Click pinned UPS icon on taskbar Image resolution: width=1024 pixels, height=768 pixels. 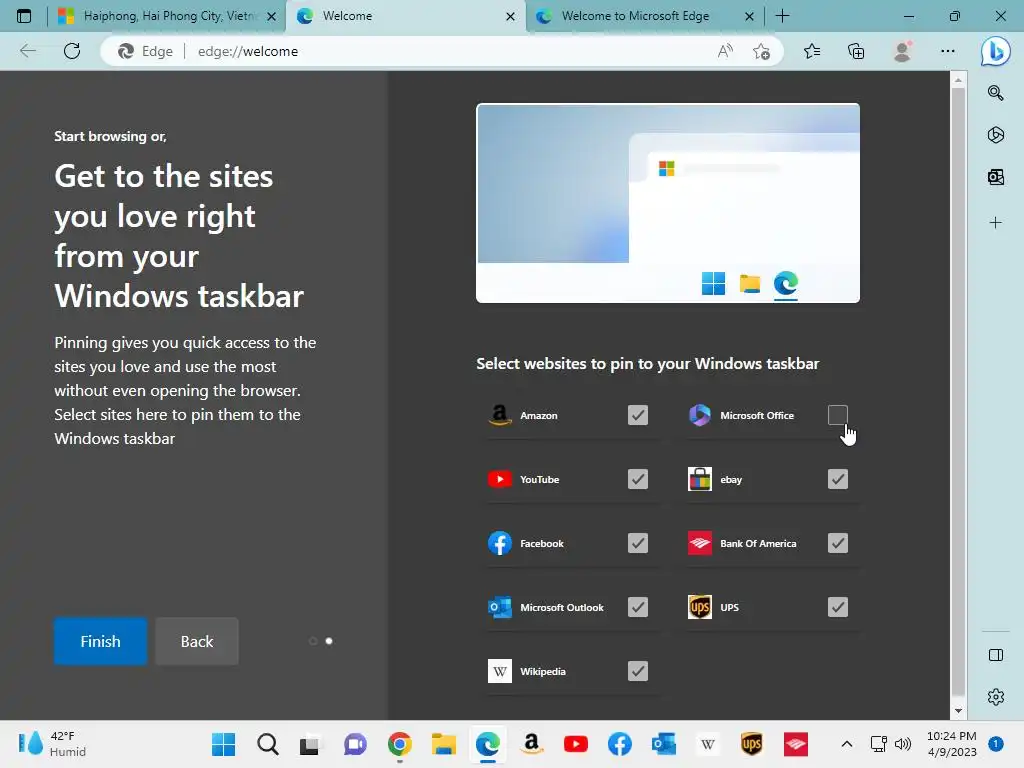click(752, 744)
